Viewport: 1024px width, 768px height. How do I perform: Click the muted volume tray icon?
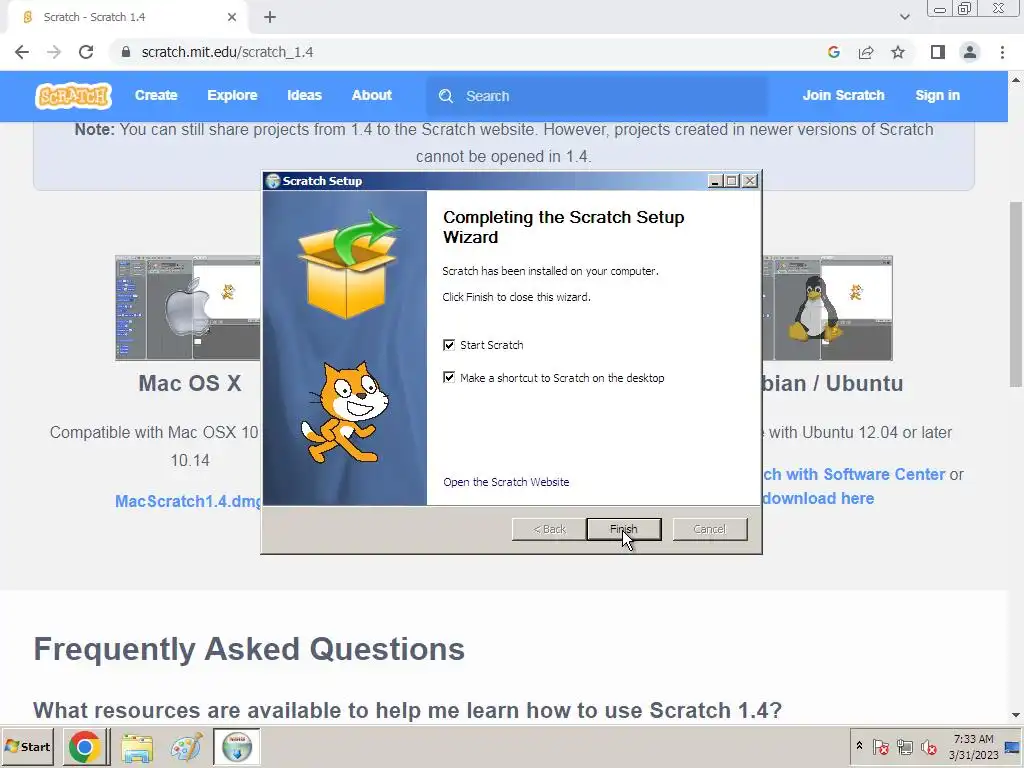coord(928,746)
